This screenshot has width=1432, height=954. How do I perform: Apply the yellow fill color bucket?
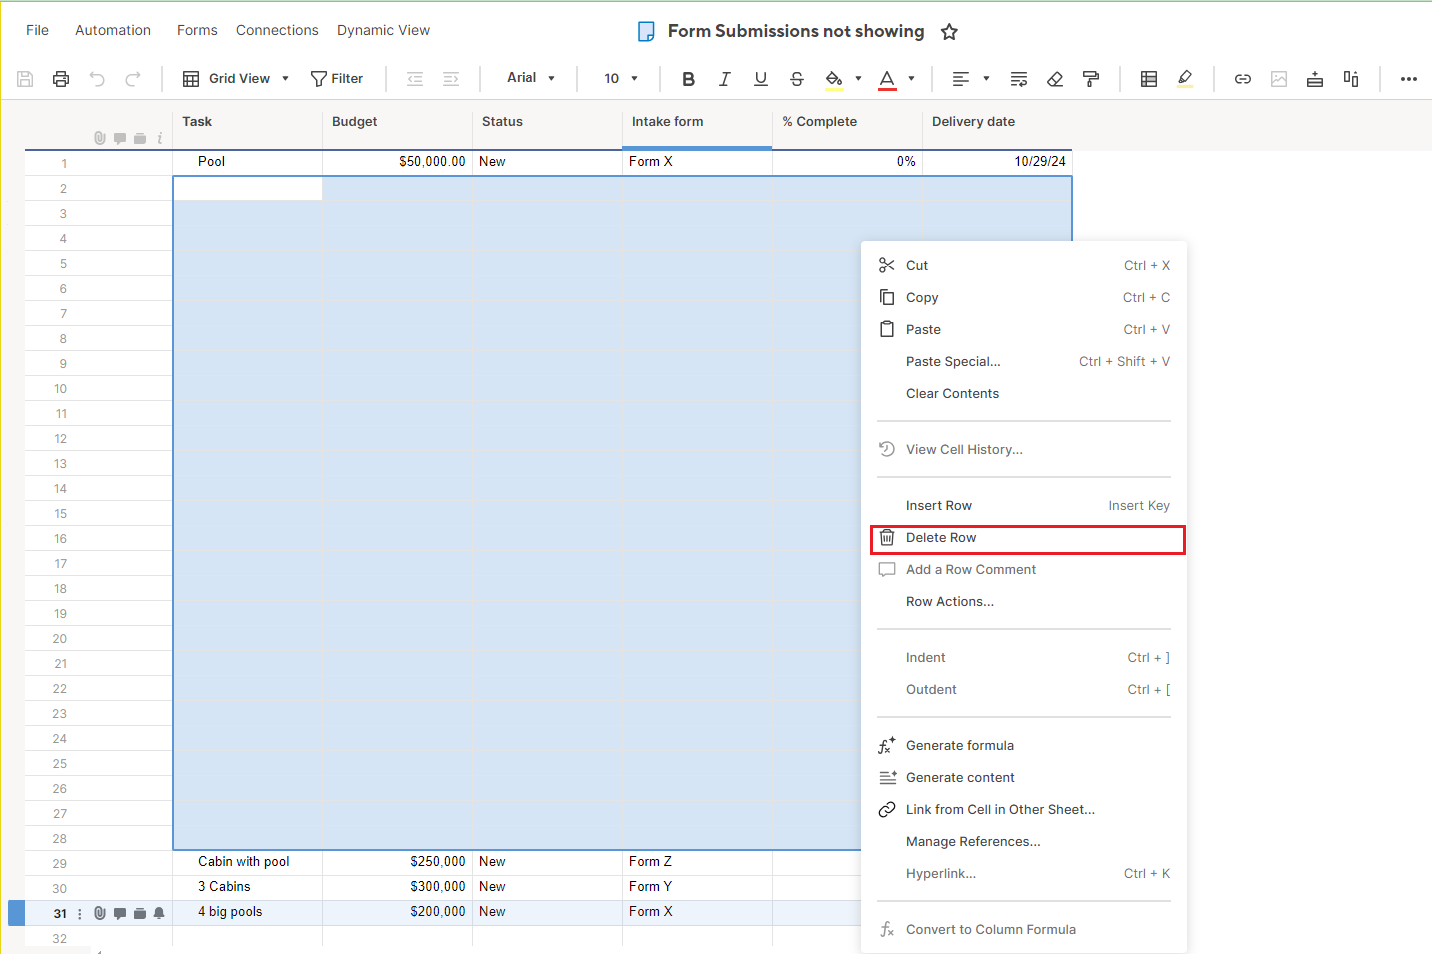tap(834, 79)
